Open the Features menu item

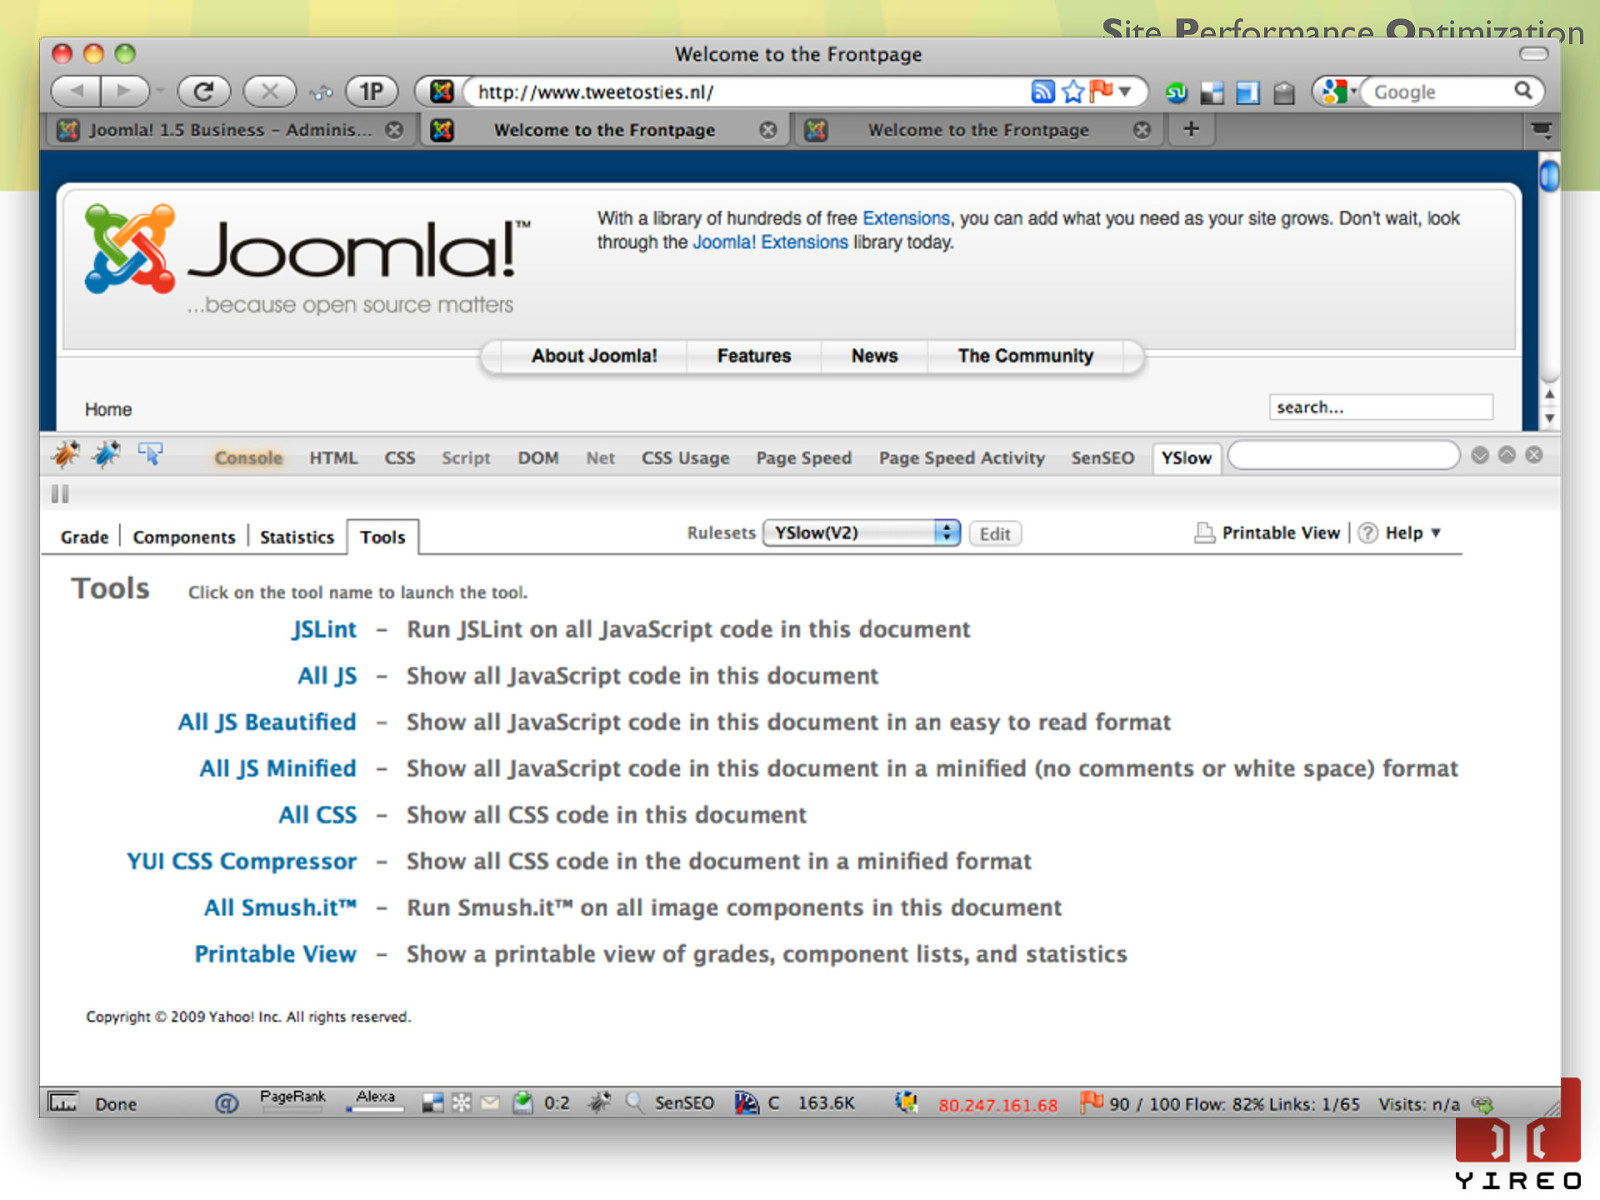(754, 356)
